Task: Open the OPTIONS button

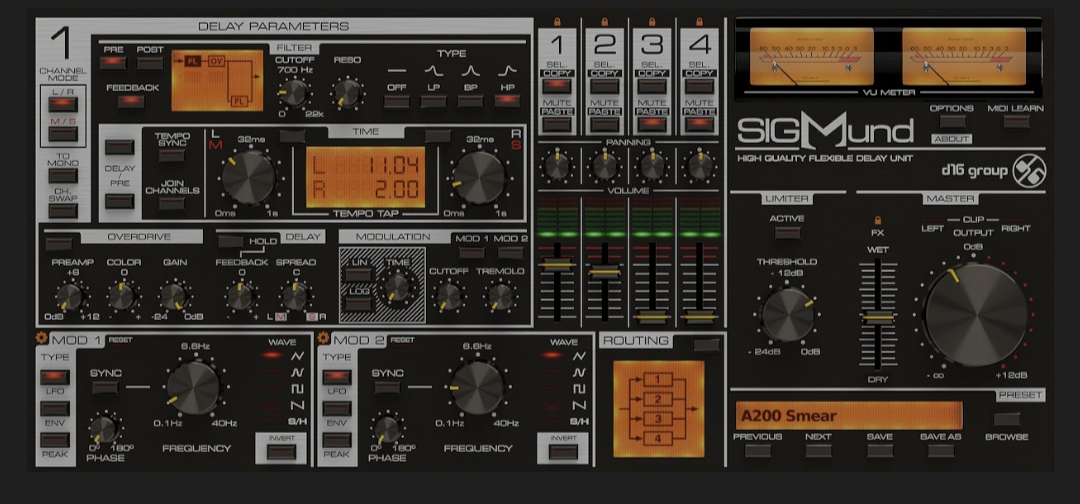Action: (x=951, y=122)
